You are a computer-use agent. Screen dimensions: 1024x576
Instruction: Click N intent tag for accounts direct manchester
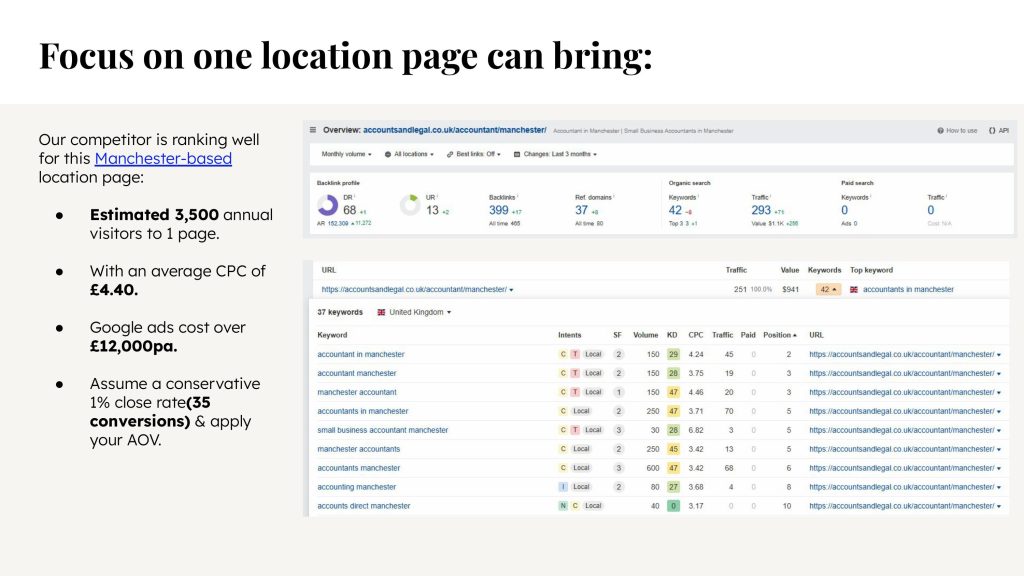point(563,506)
